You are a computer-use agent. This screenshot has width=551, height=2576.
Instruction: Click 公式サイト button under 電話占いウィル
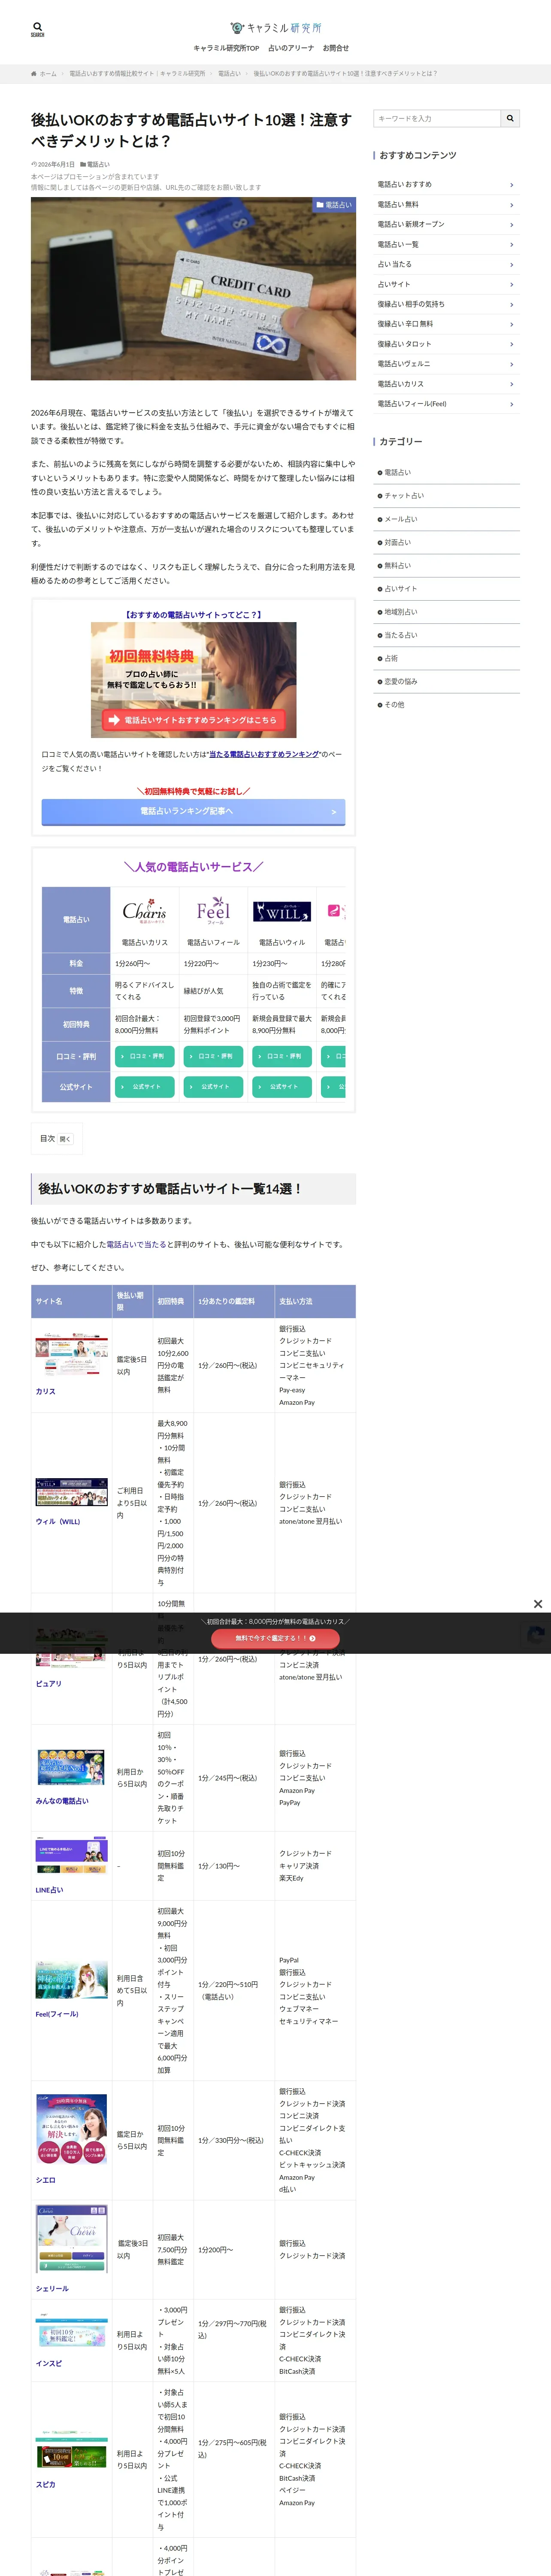point(282,1086)
